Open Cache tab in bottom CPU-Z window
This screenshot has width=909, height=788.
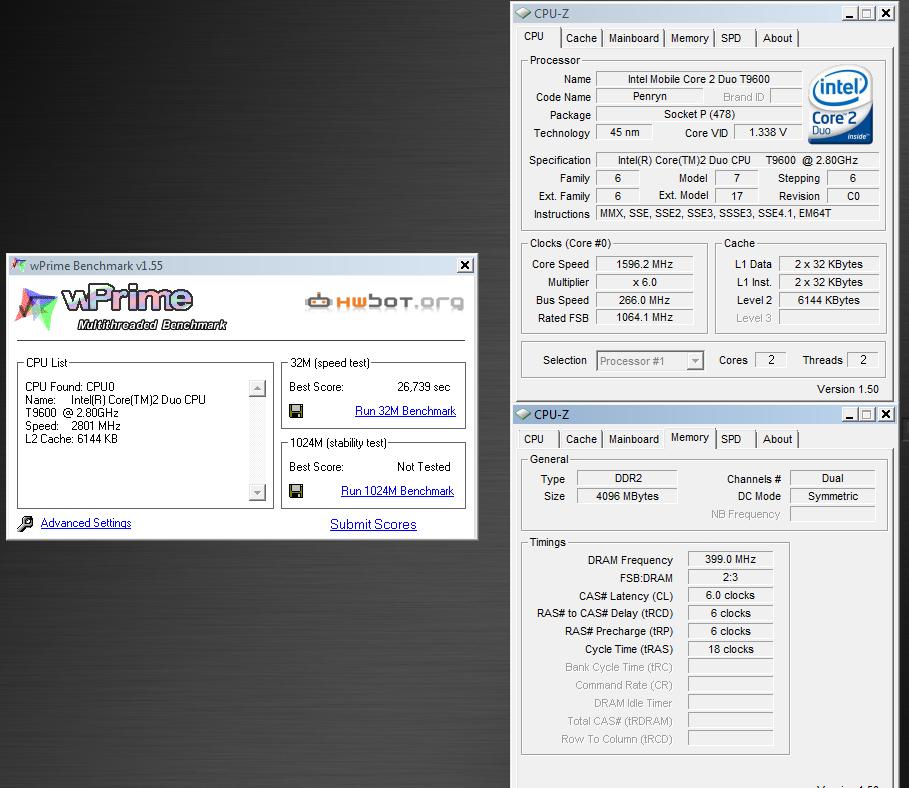point(581,440)
